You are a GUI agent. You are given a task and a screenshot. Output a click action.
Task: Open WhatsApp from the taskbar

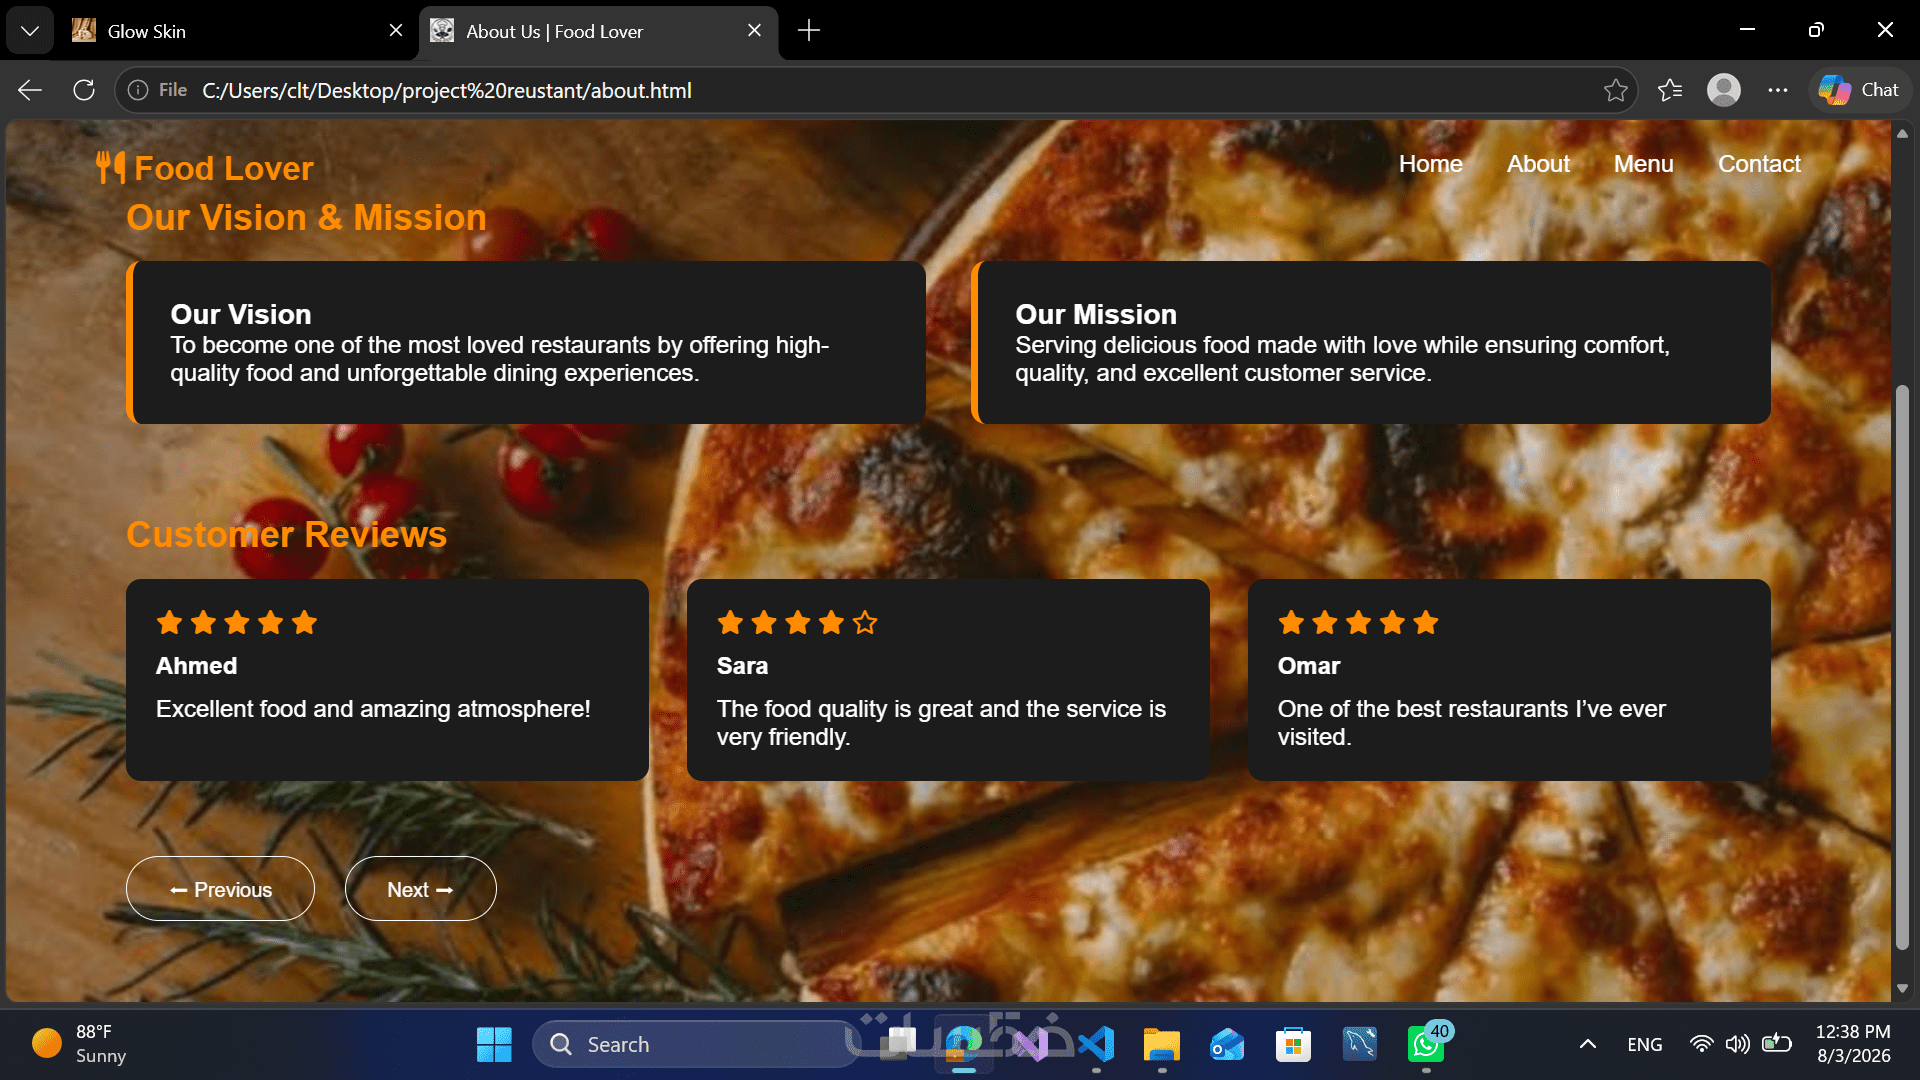(1426, 1044)
